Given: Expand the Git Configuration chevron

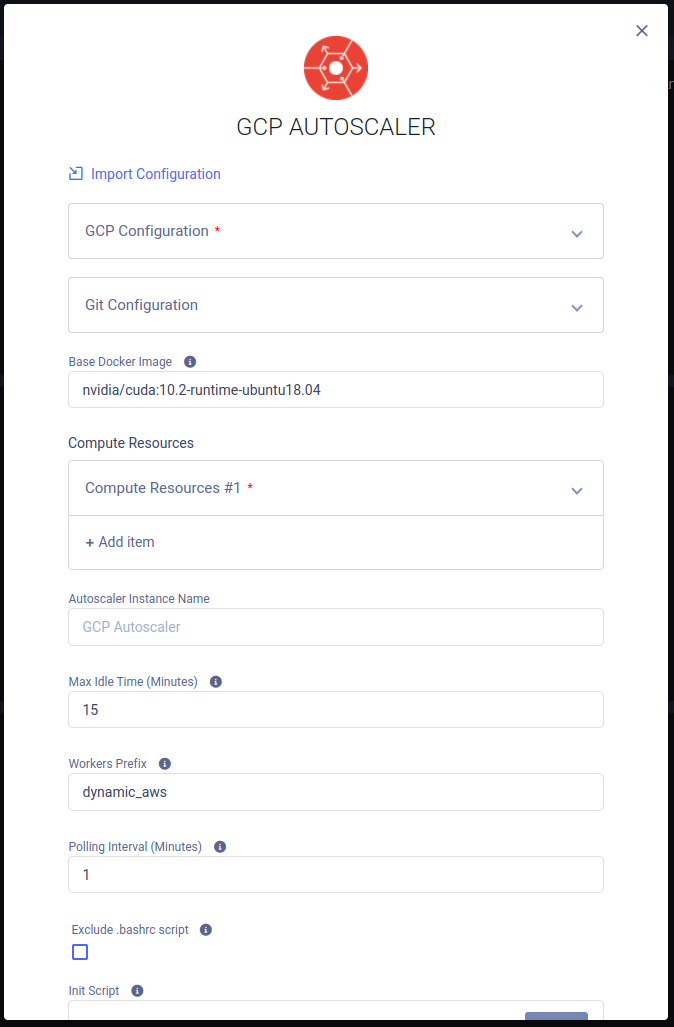Looking at the screenshot, I should [x=576, y=307].
